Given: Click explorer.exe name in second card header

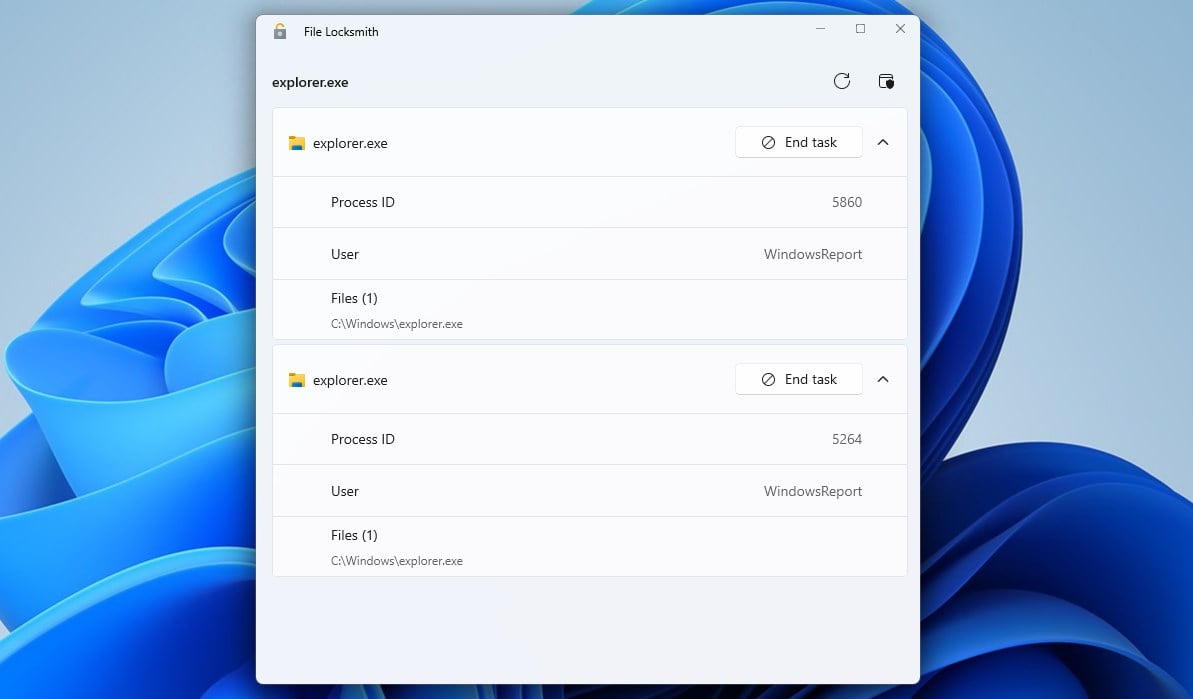Looking at the screenshot, I should coord(350,380).
